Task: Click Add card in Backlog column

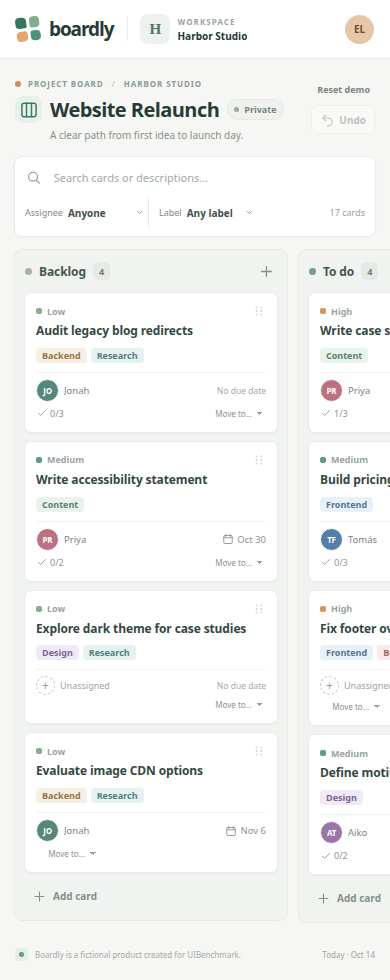Action: tap(66, 896)
